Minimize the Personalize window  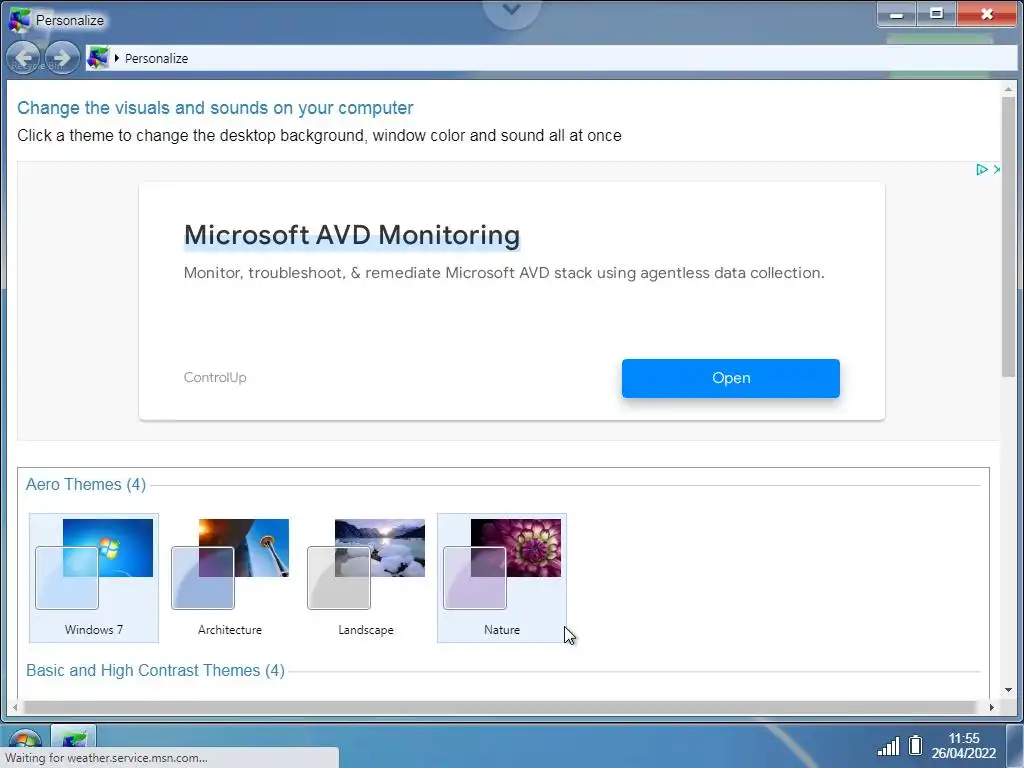tap(897, 14)
